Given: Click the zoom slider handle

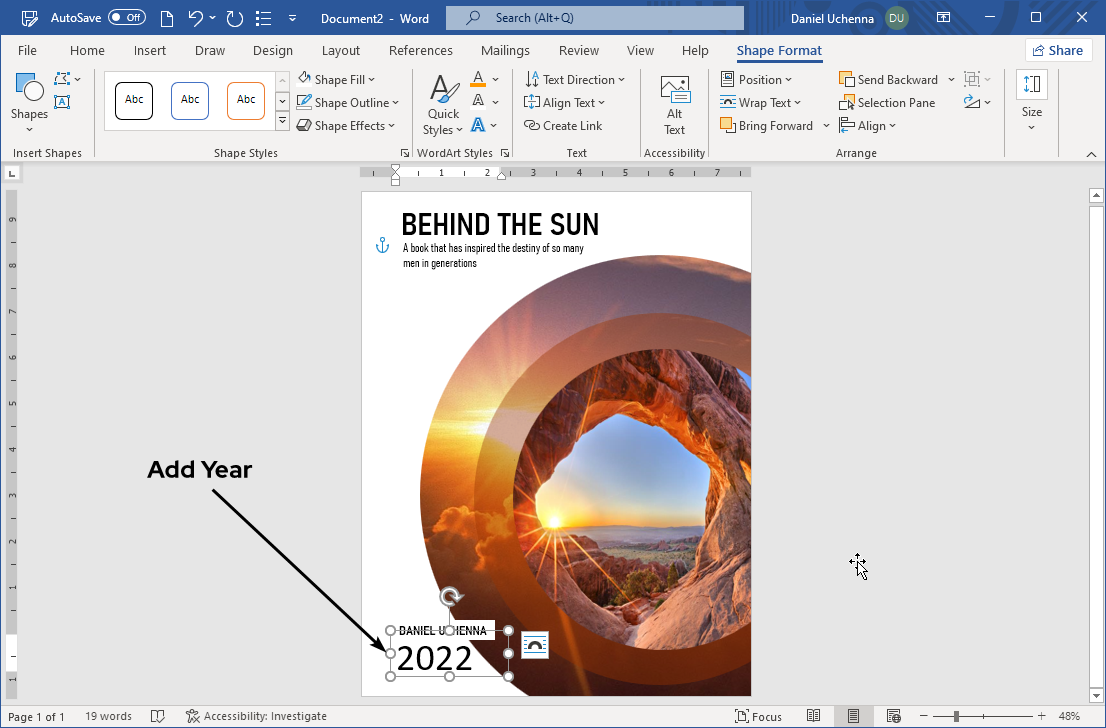Looking at the screenshot, I should click(x=957, y=716).
